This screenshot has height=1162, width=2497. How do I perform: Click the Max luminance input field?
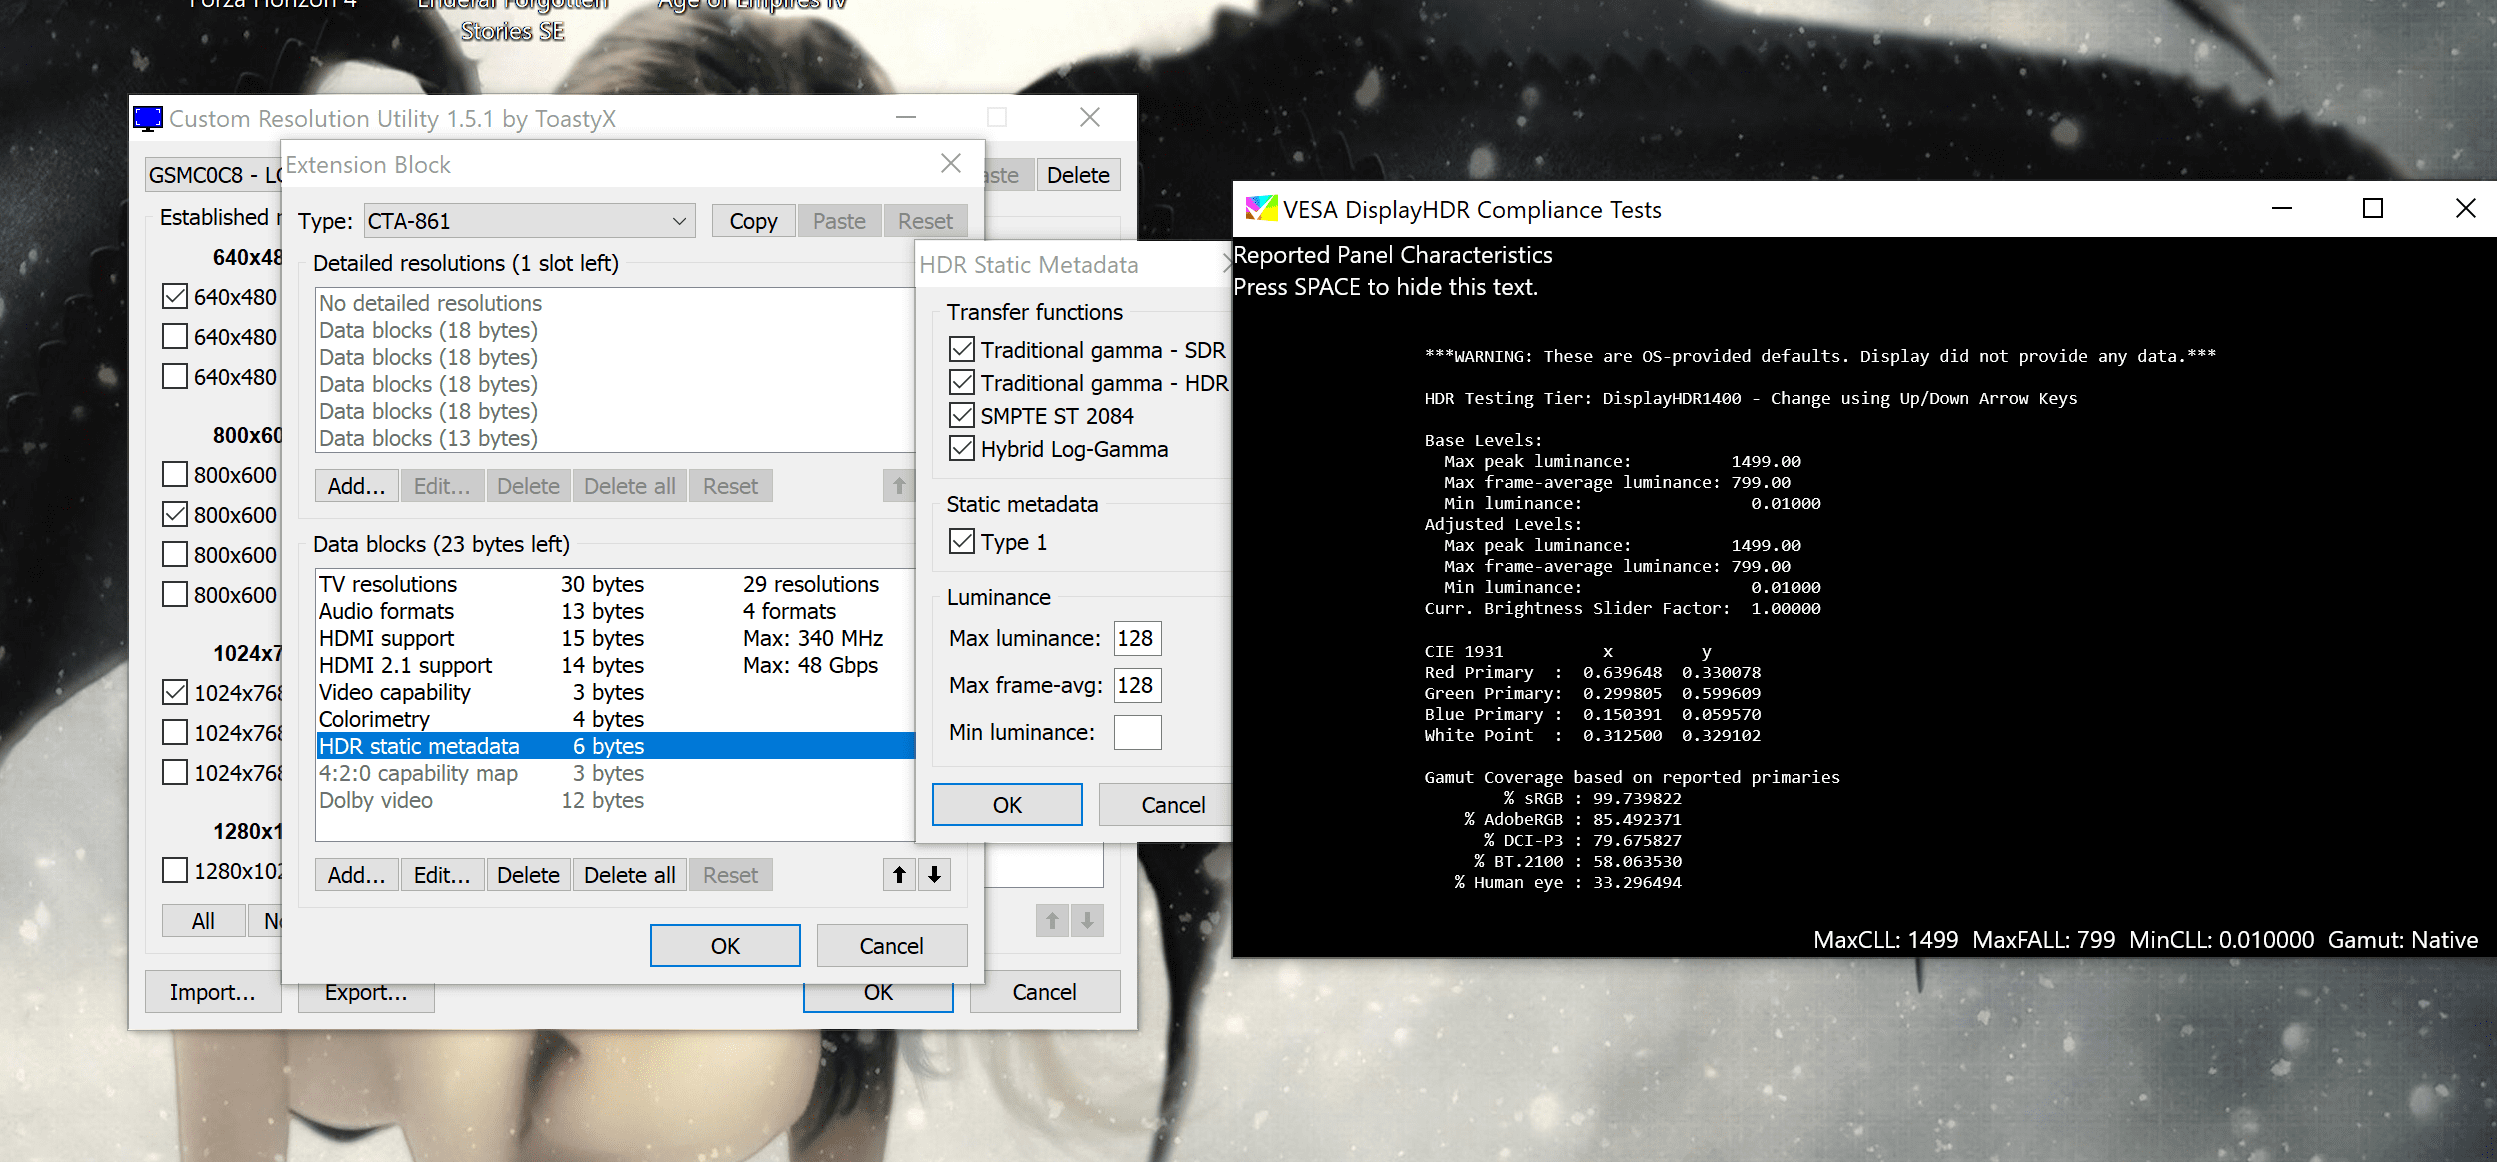(x=1137, y=638)
